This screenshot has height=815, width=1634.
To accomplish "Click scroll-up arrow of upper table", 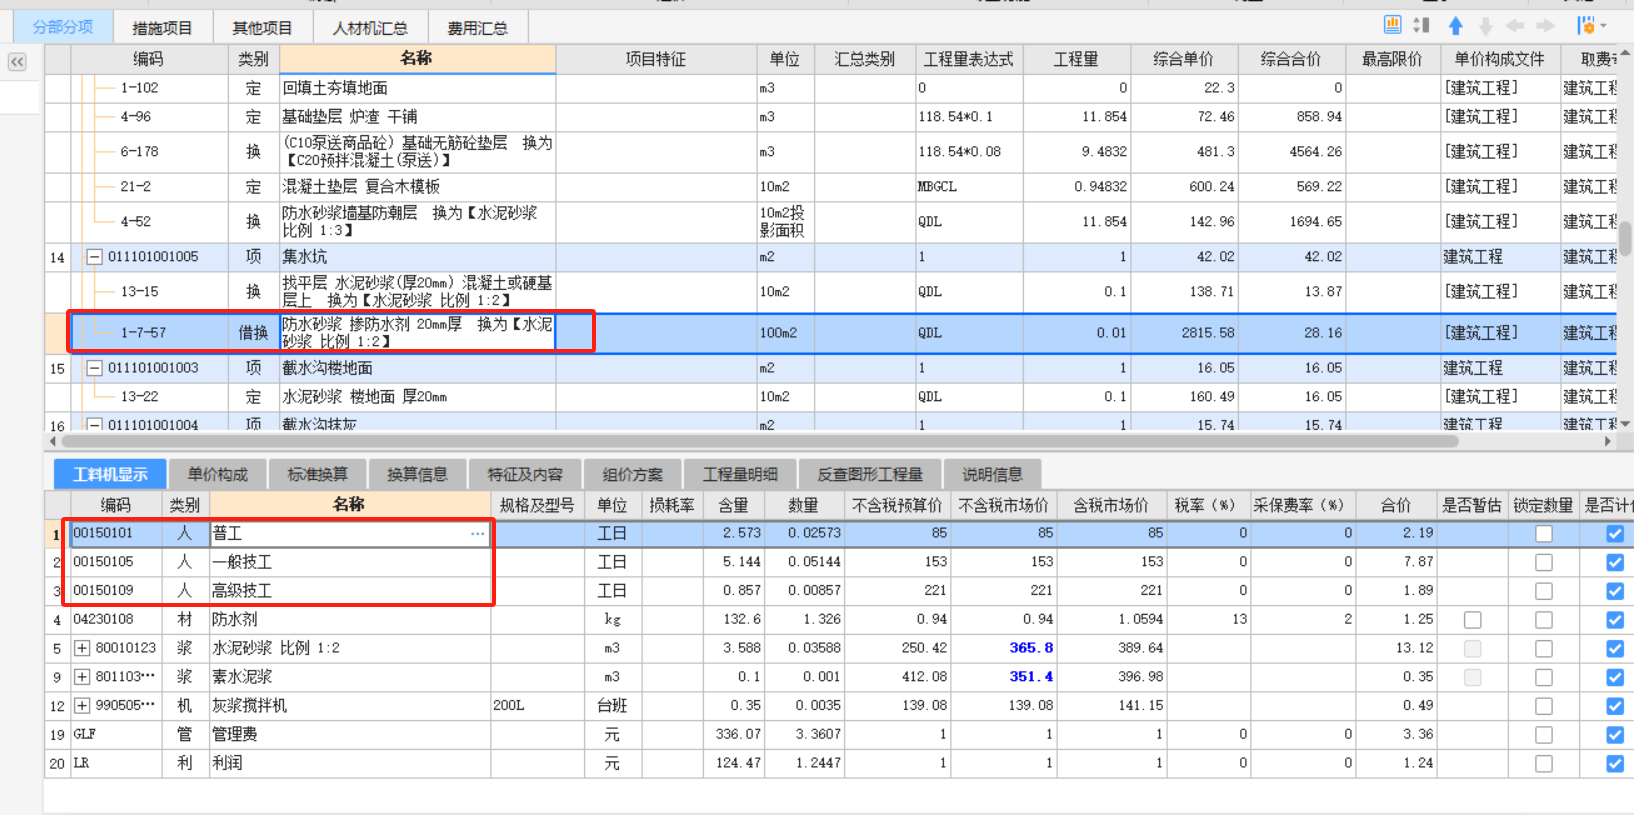I will pyautogui.click(x=1625, y=53).
